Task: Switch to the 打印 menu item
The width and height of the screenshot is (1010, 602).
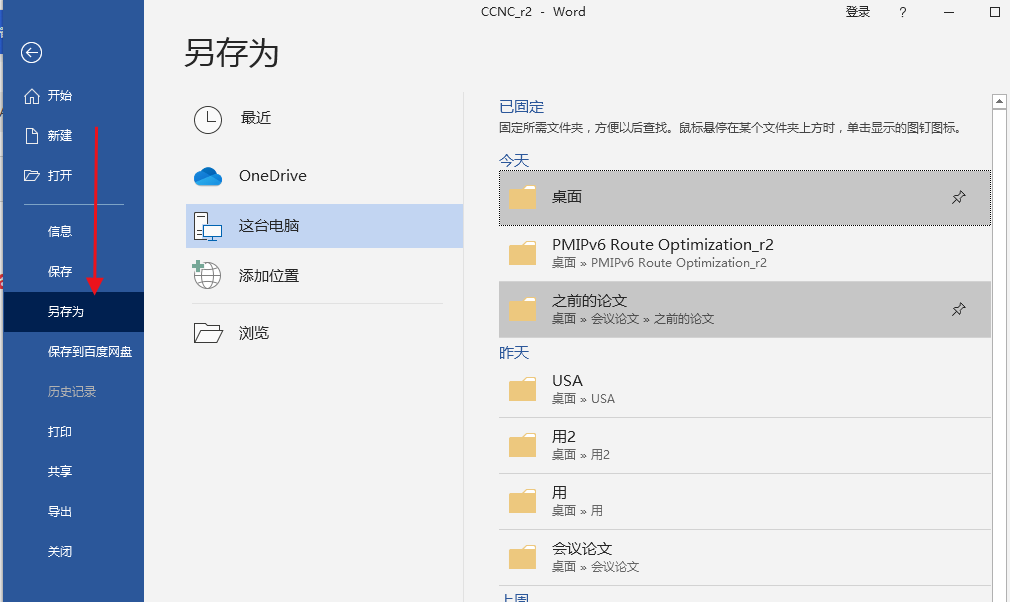Action: click(59, 431)
